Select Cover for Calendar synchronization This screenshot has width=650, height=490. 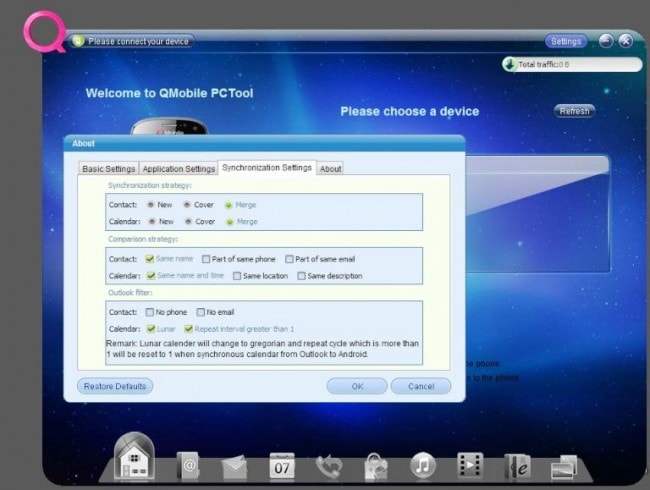click(x=188, y=221)
